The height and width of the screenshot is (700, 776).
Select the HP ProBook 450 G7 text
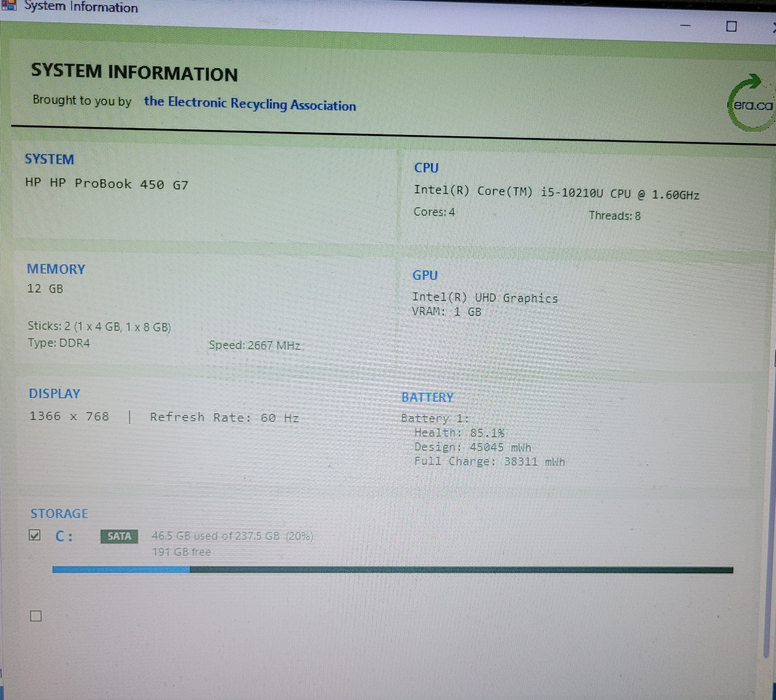point(107,184)
